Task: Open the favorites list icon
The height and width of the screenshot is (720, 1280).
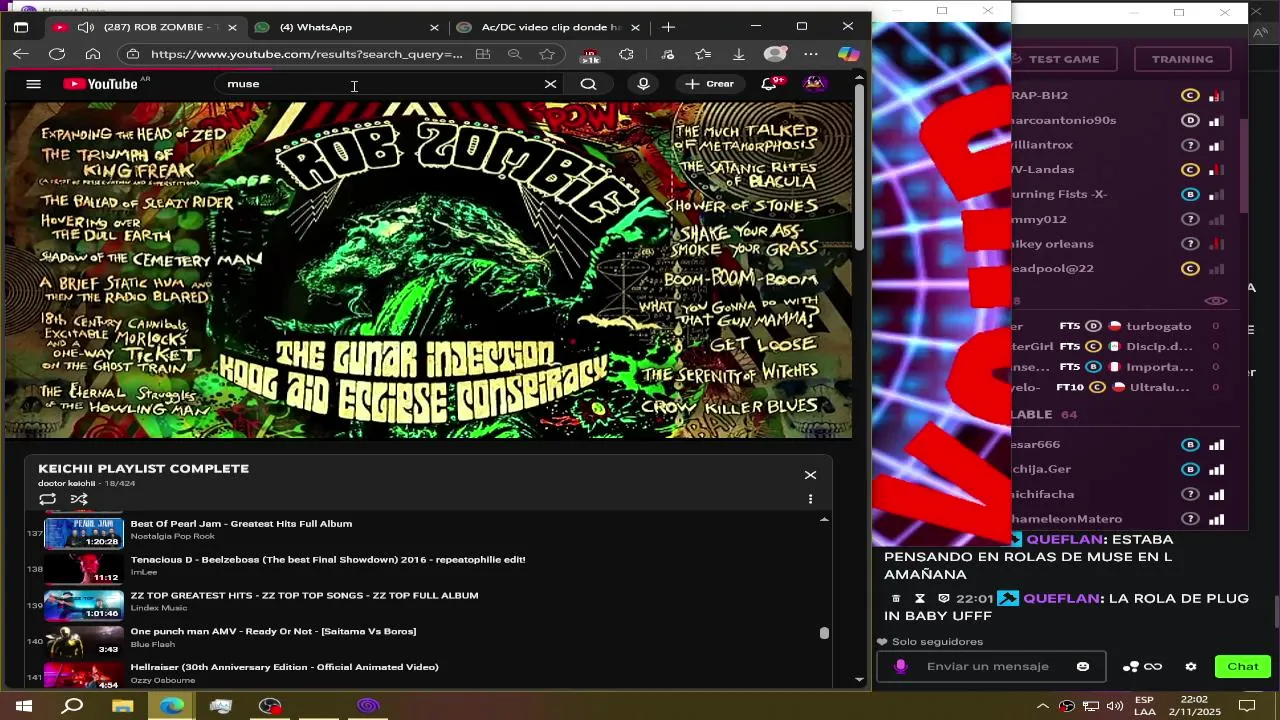Action: coord(703,54)
